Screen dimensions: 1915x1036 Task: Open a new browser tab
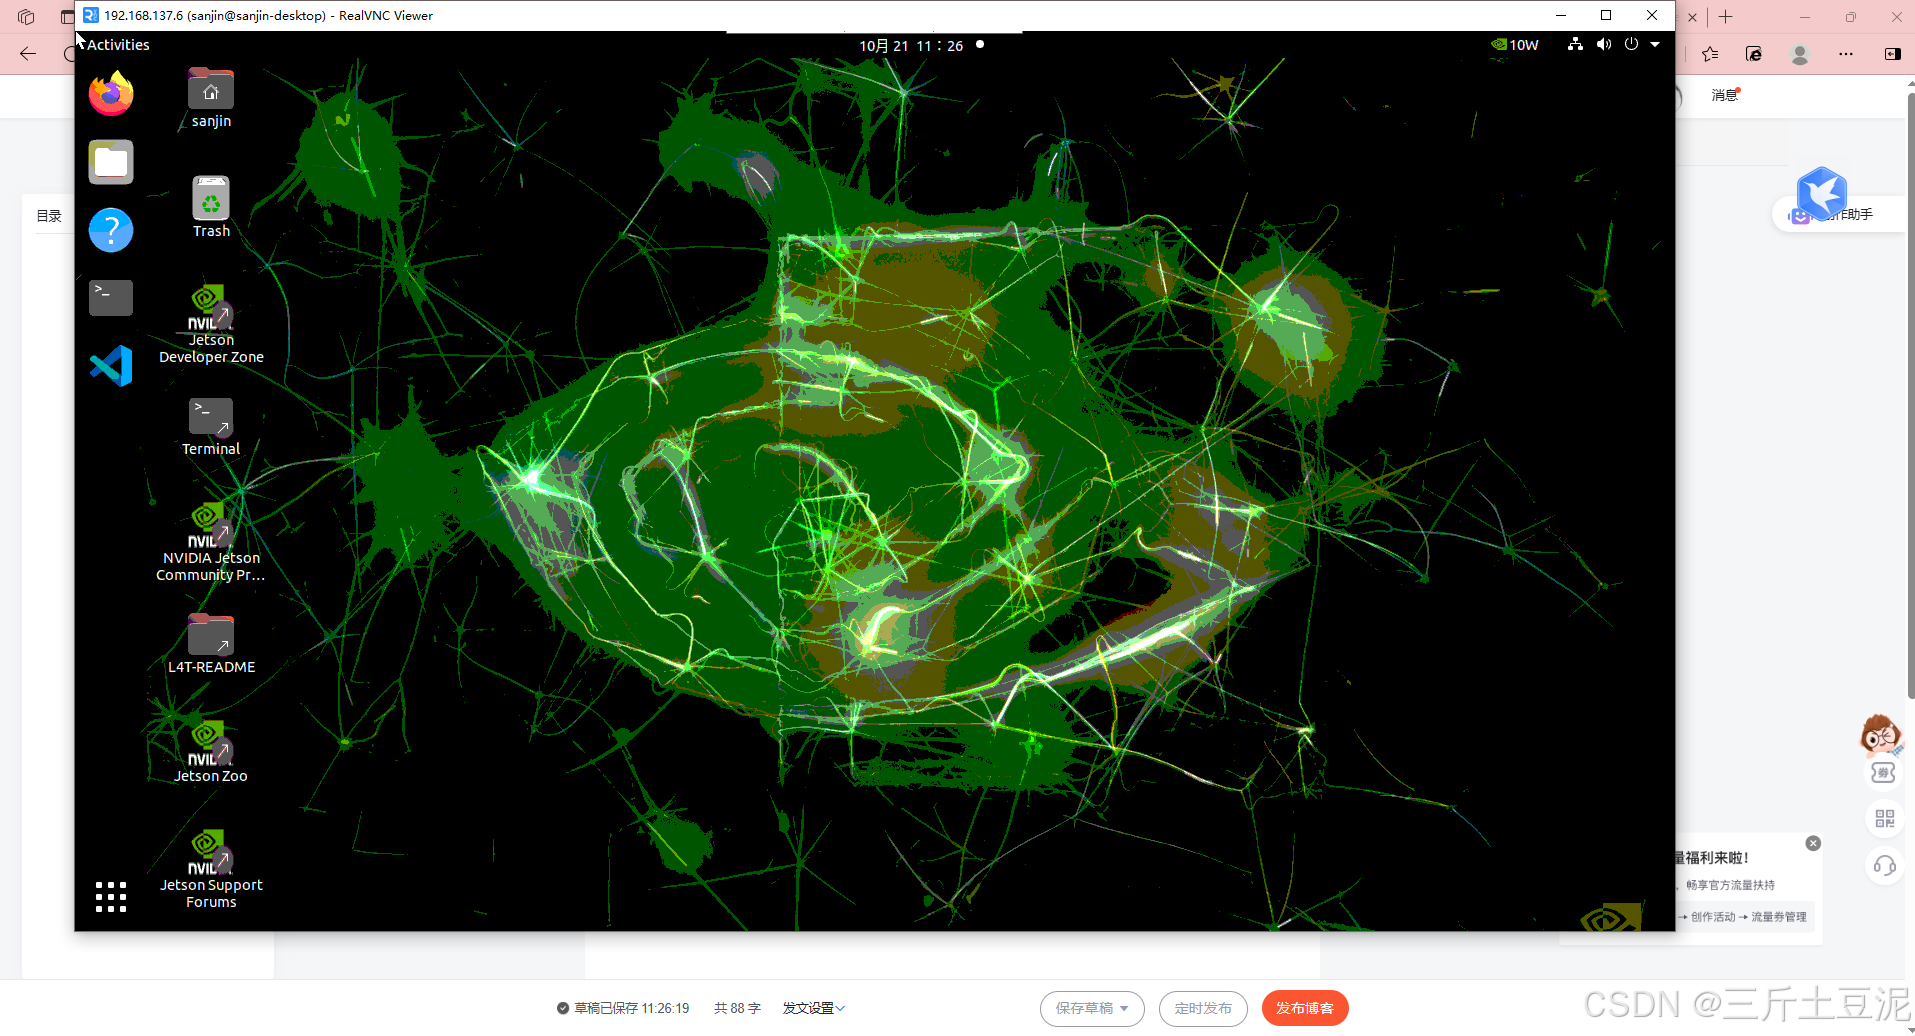click(1726, 17)
